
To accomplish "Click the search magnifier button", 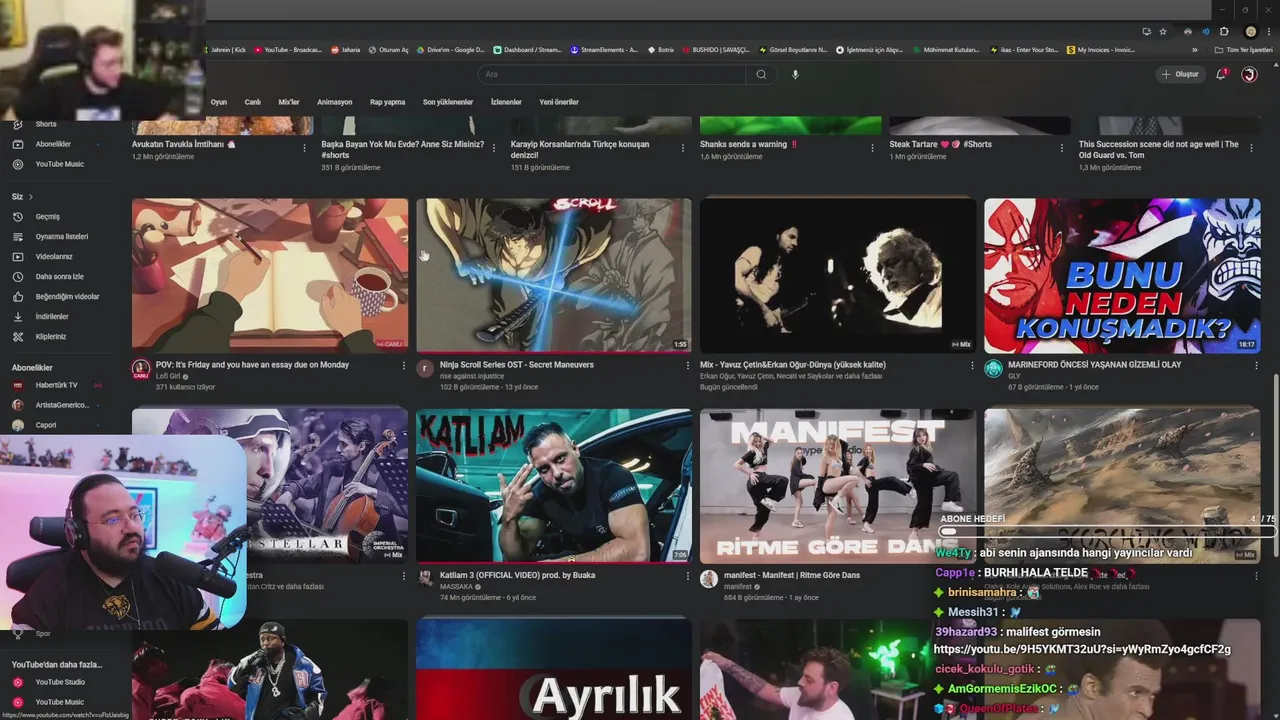I will [761, 74].
